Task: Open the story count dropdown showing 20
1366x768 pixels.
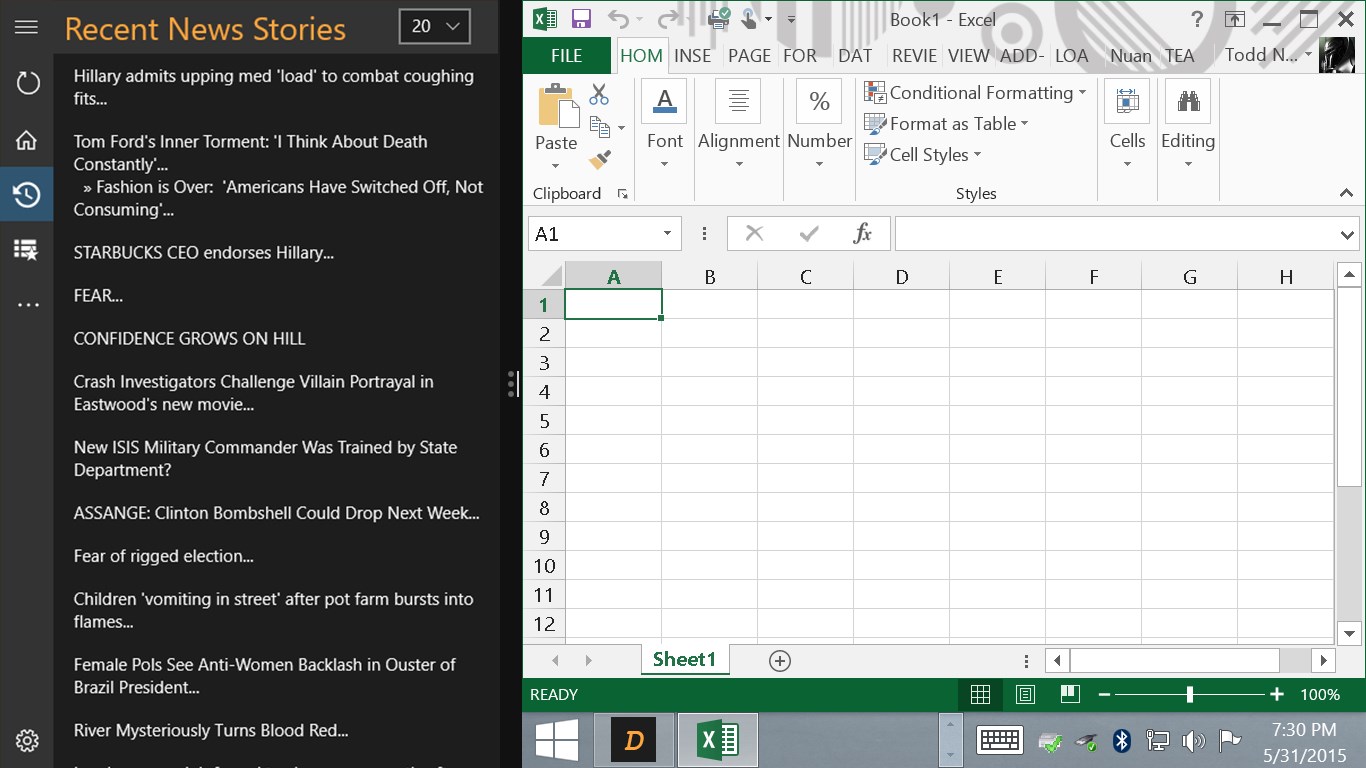Action: point(434,28)
